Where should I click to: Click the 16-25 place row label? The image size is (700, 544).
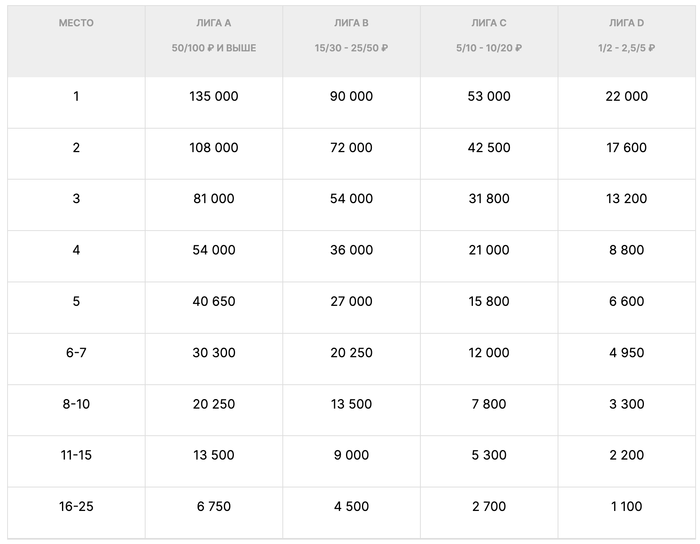pyautogui.click(x=76, y=507)
